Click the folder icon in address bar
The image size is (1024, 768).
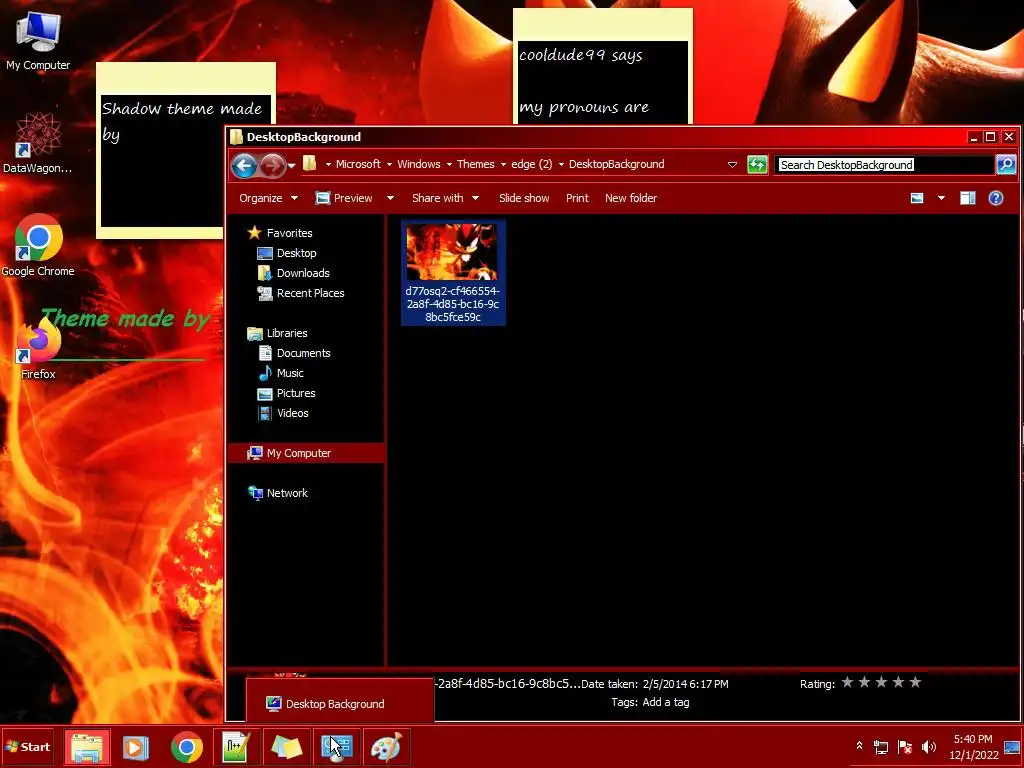[310, 163]
